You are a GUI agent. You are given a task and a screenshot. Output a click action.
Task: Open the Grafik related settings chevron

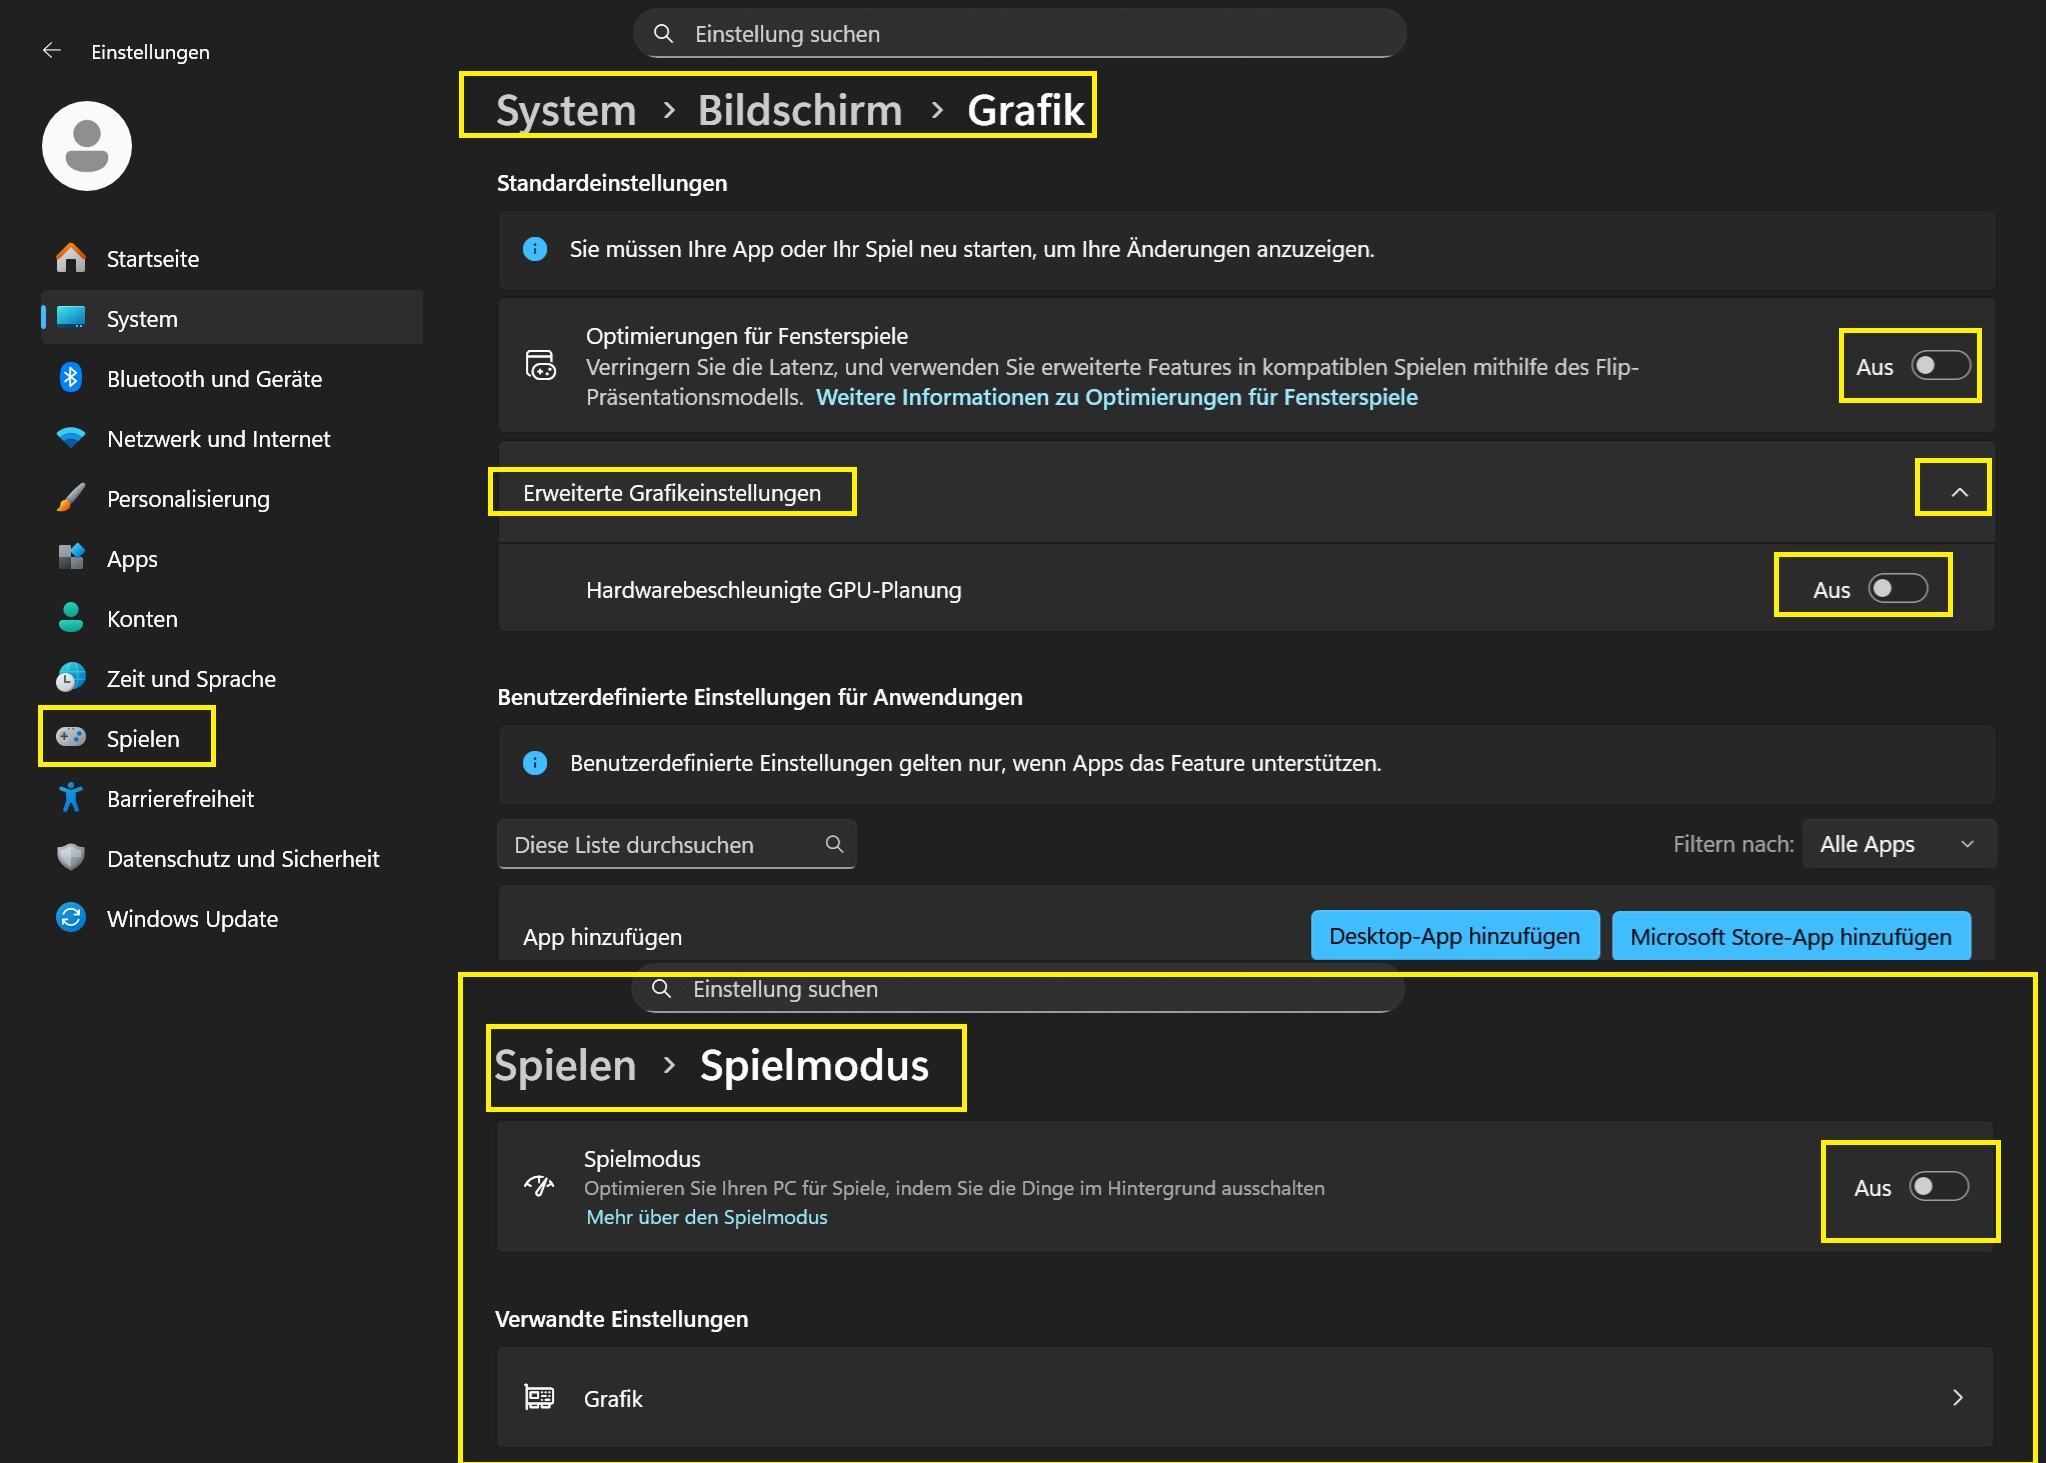tap(1957, 1398)
